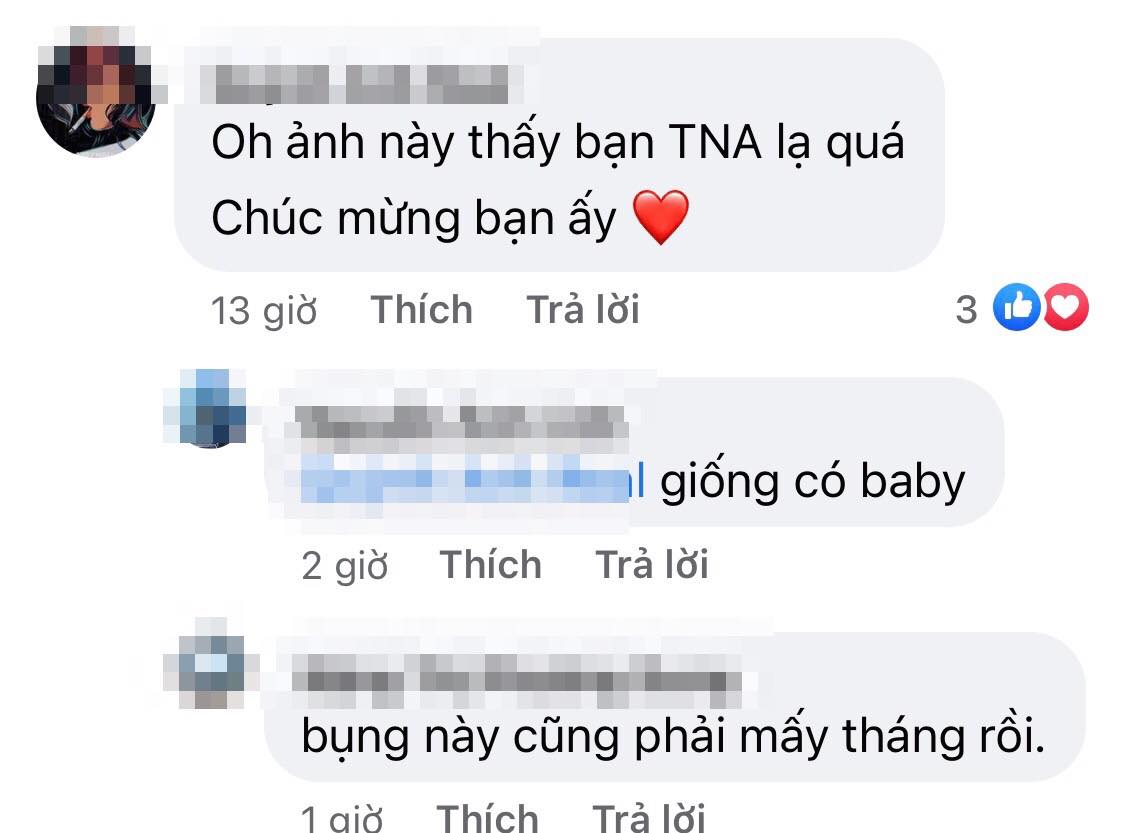Click blurred author name above 'giống có baby'

pos(459,420)
